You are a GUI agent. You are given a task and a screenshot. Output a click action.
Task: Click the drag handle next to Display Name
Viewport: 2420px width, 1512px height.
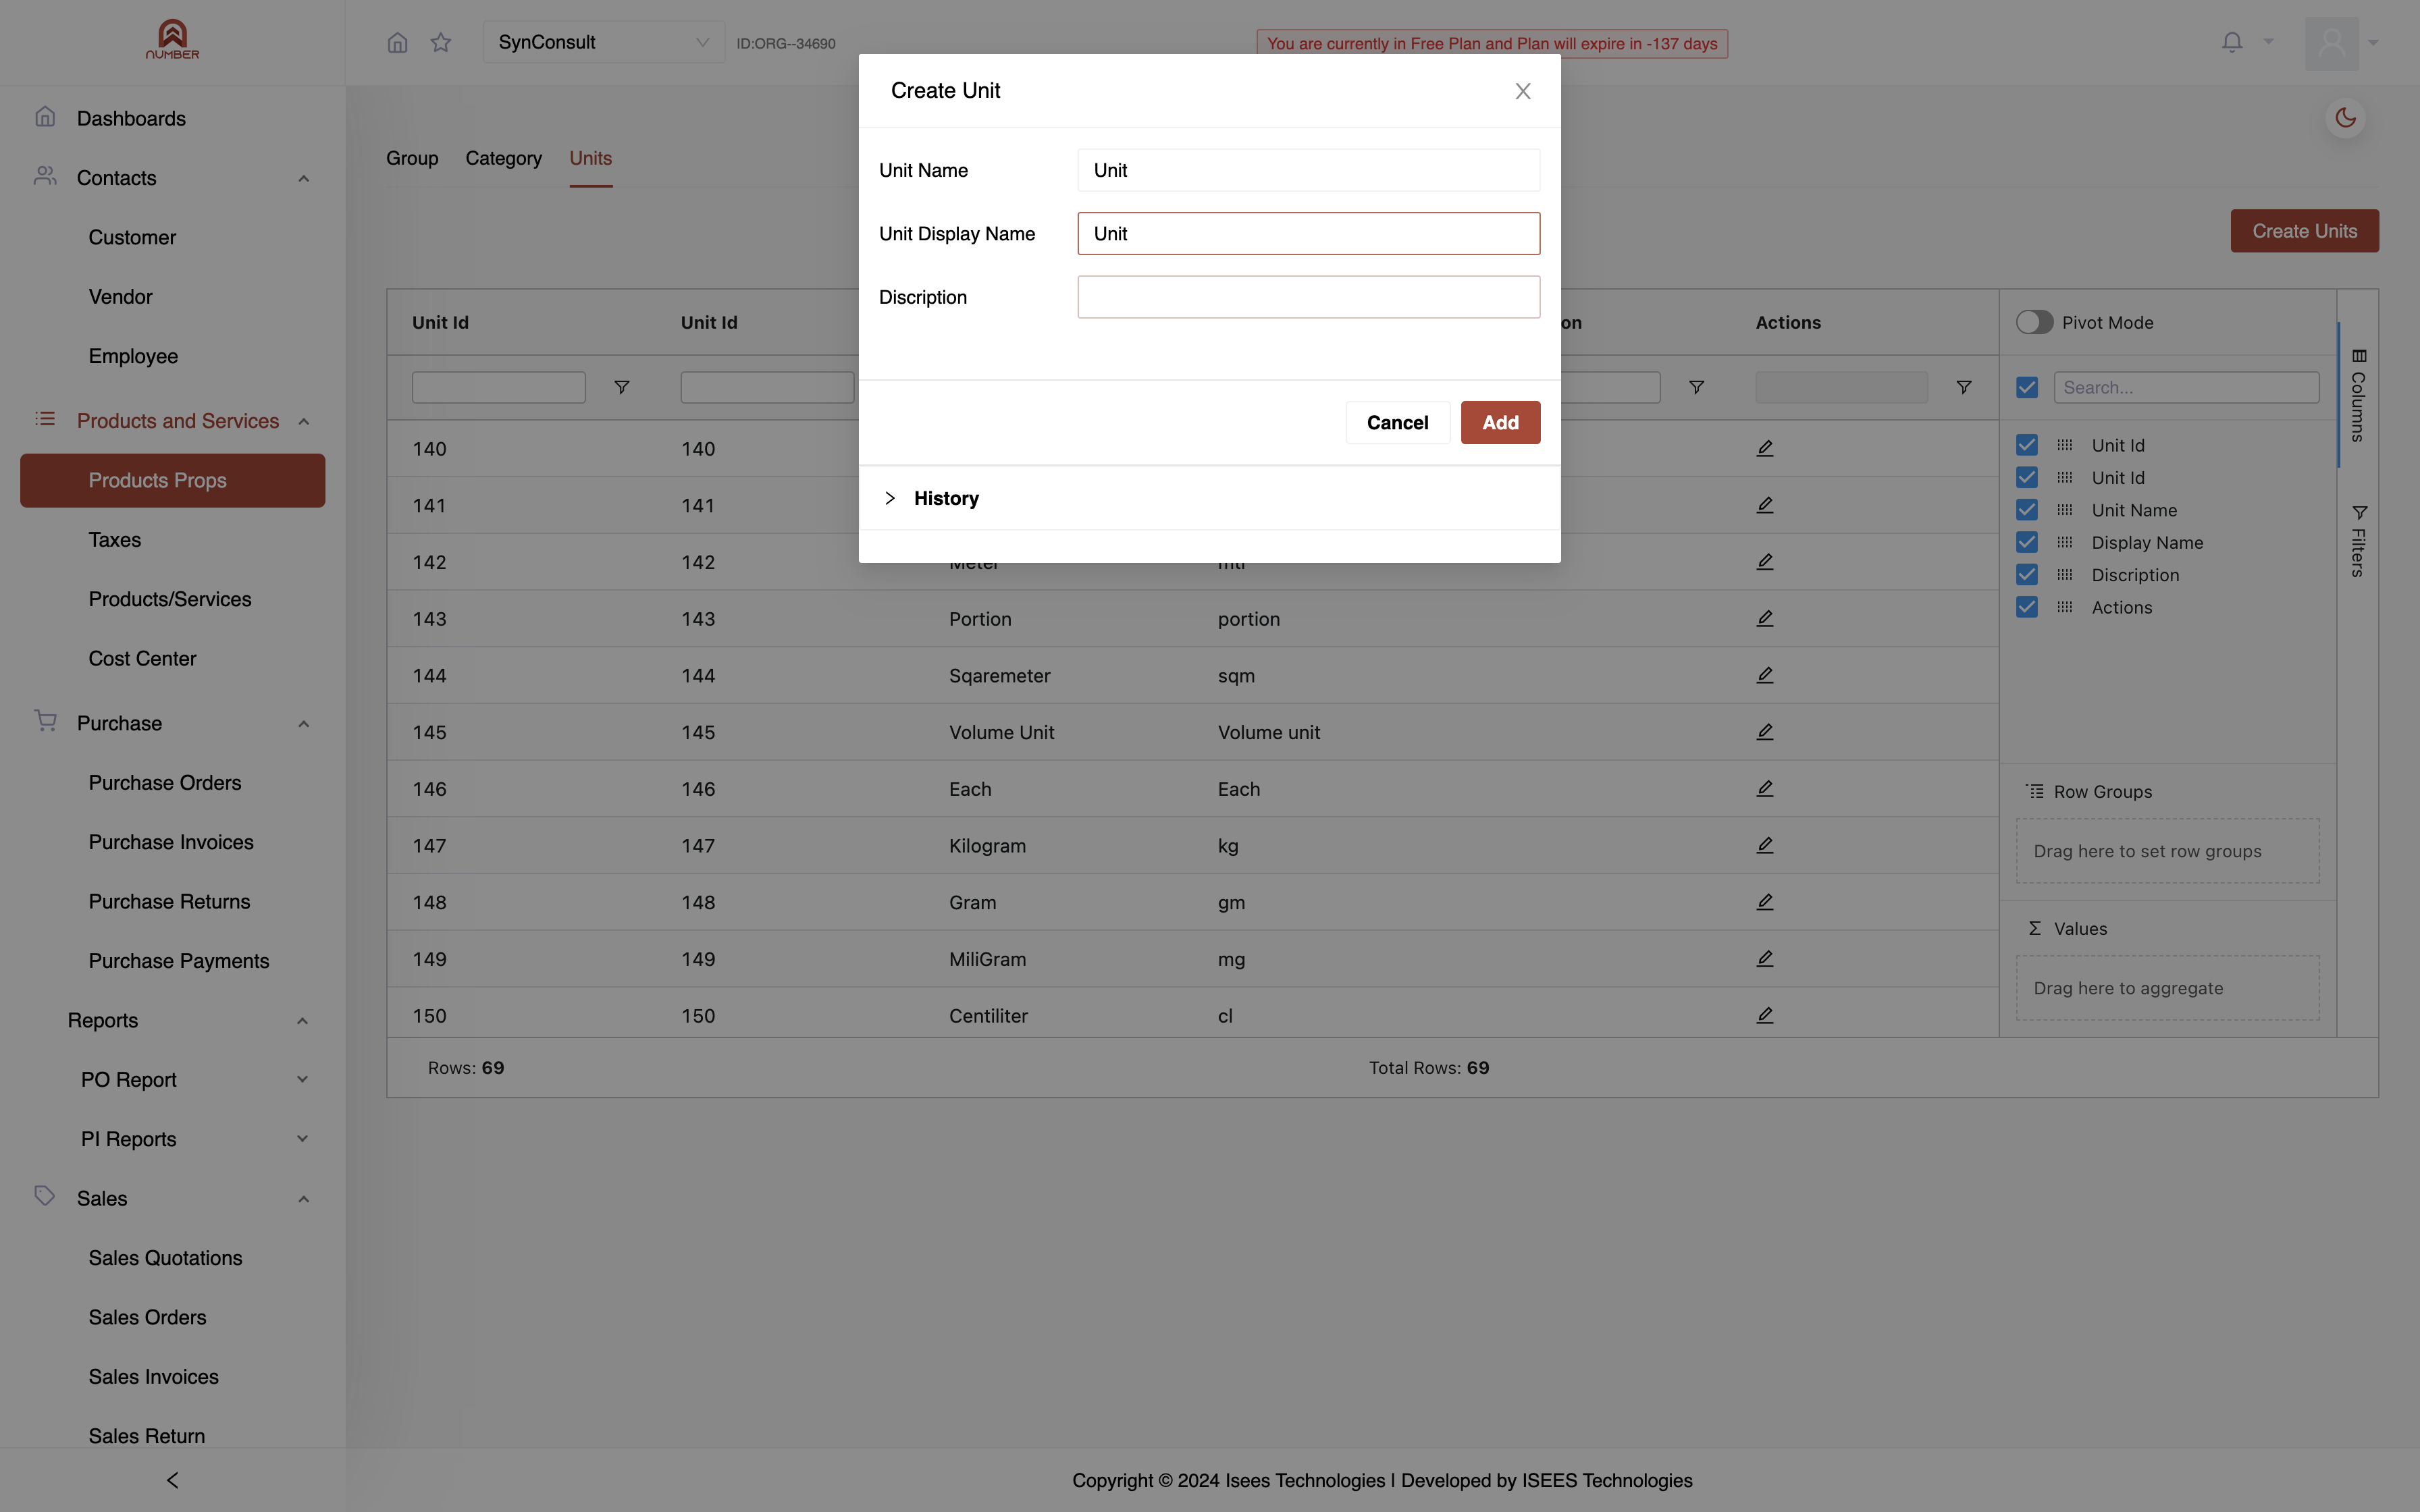2065,542
